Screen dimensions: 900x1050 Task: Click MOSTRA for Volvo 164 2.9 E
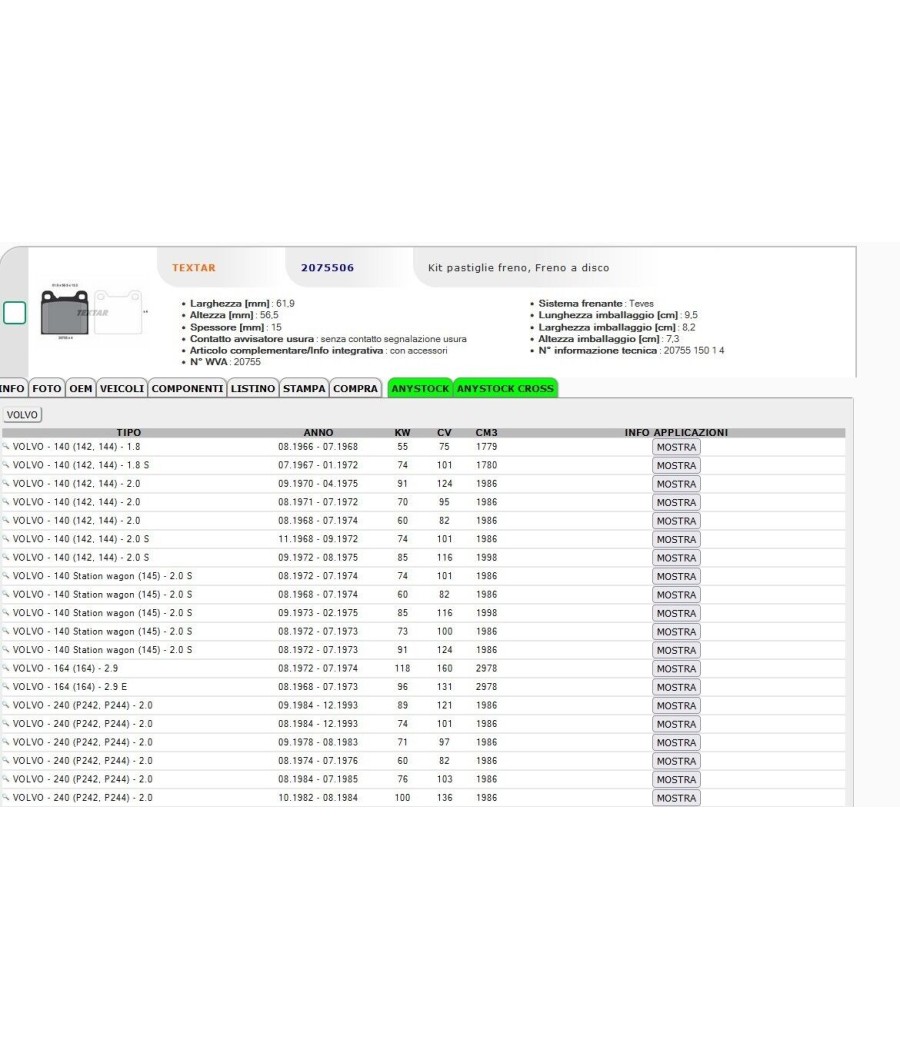pyautogui.click(x=676, y=687)
